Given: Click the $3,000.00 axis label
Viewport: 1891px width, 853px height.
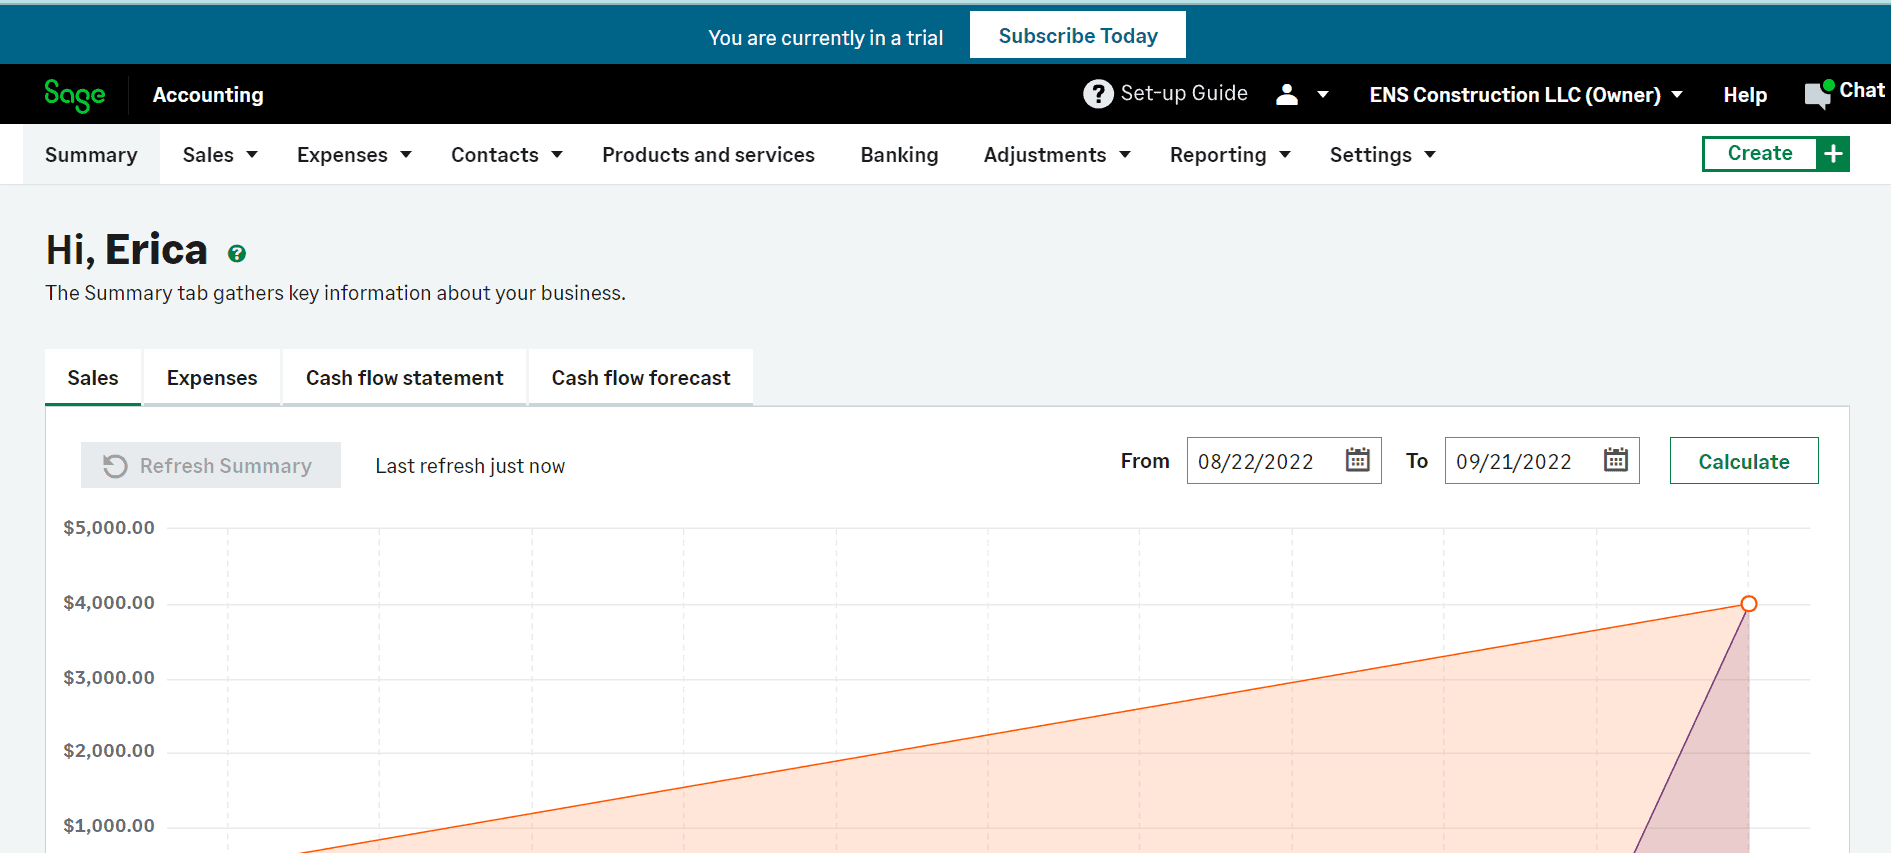Looking at the screenshot, I should [x=109, y=678].
